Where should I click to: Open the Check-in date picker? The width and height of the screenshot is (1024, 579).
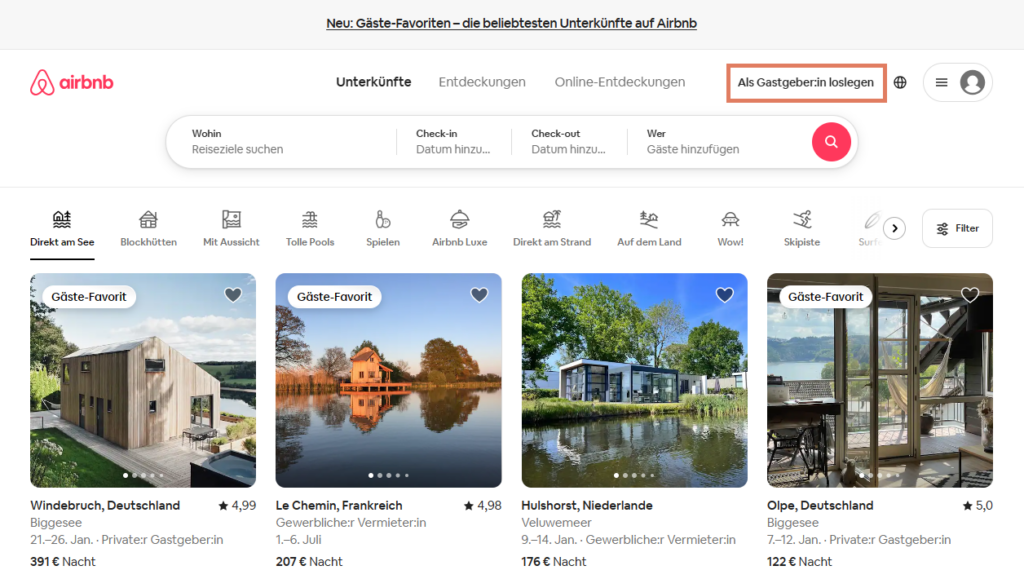[454, 142]
